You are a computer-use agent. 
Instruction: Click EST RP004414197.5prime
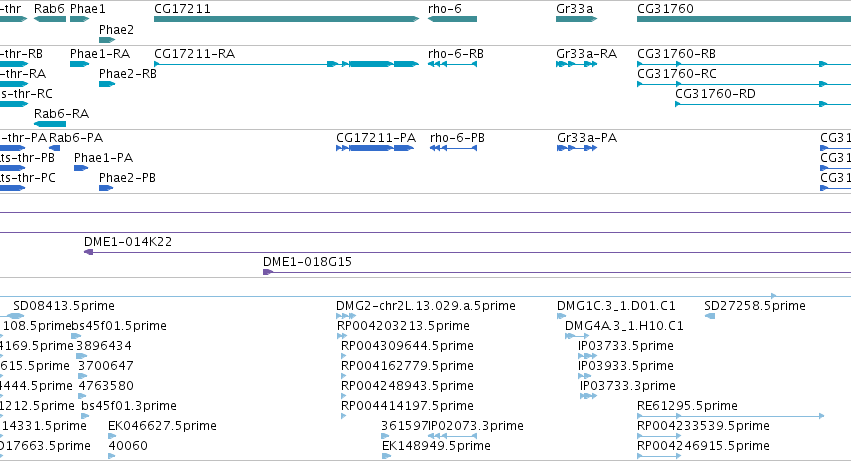tap(344, 416)
